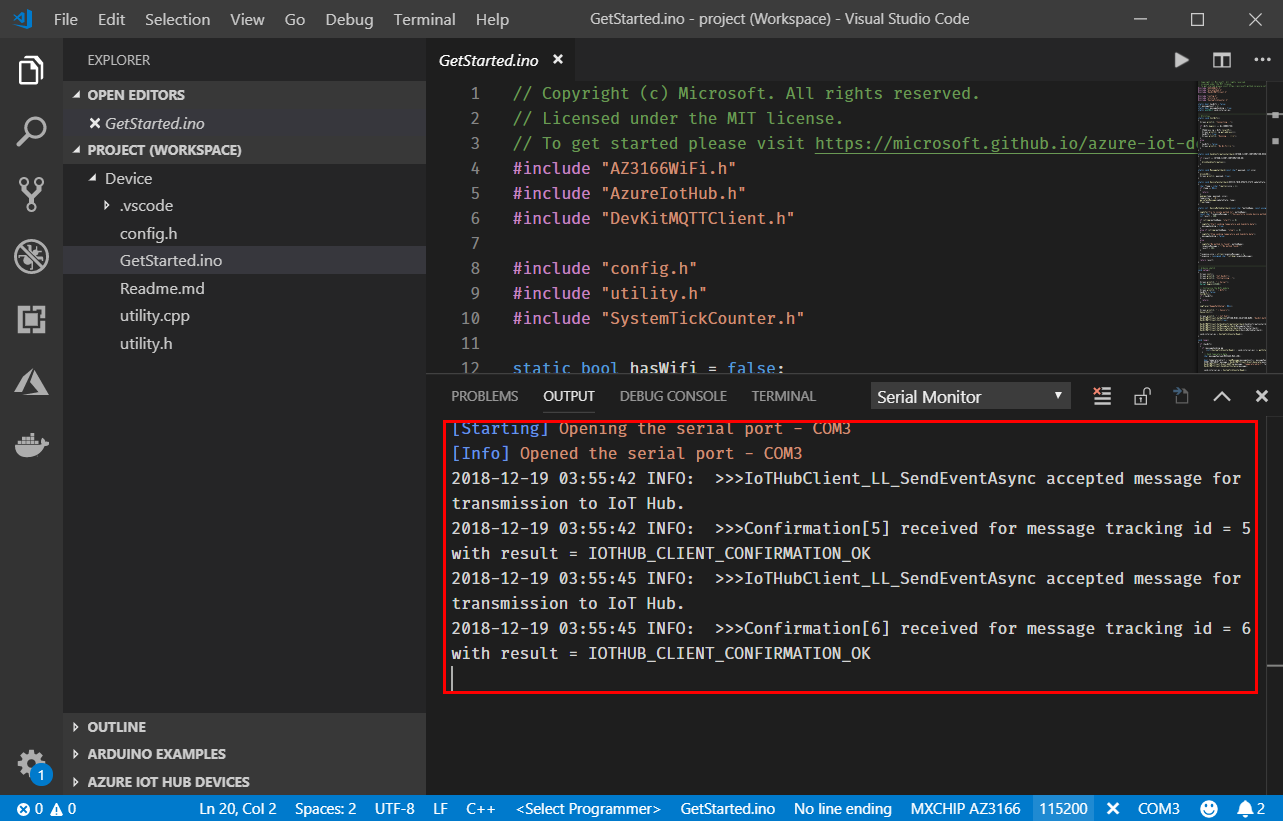Open the Debug menu
1283x821 pixels.
click(x=349, y=19)
